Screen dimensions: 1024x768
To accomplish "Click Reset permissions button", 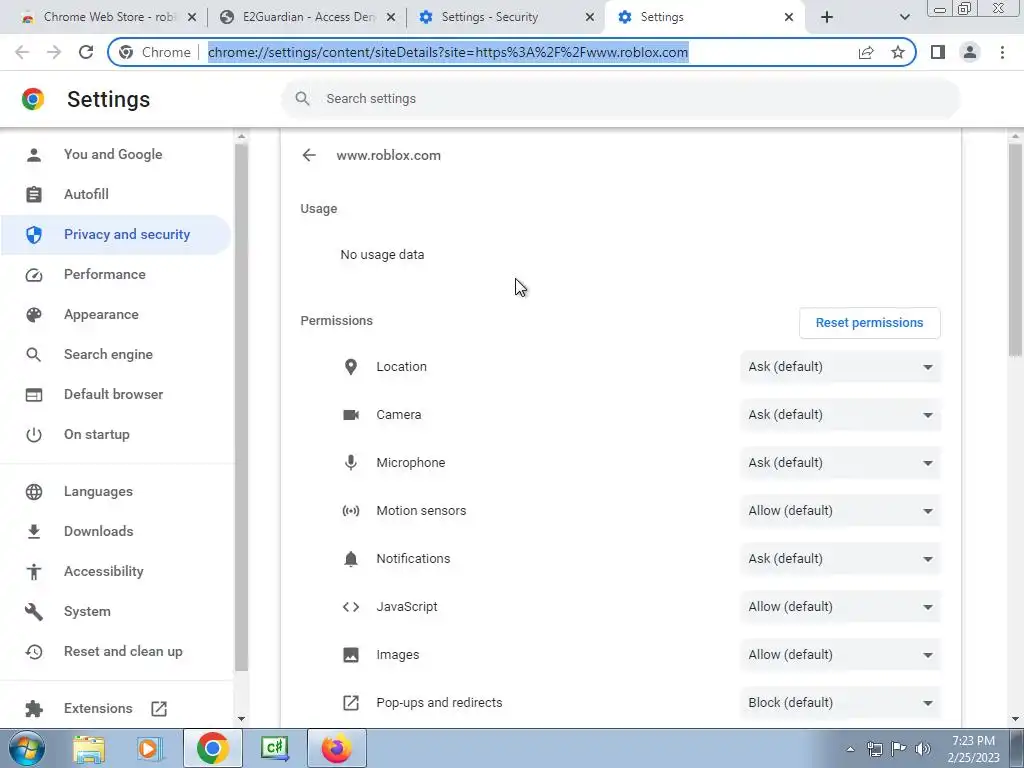I will (869, 323).
